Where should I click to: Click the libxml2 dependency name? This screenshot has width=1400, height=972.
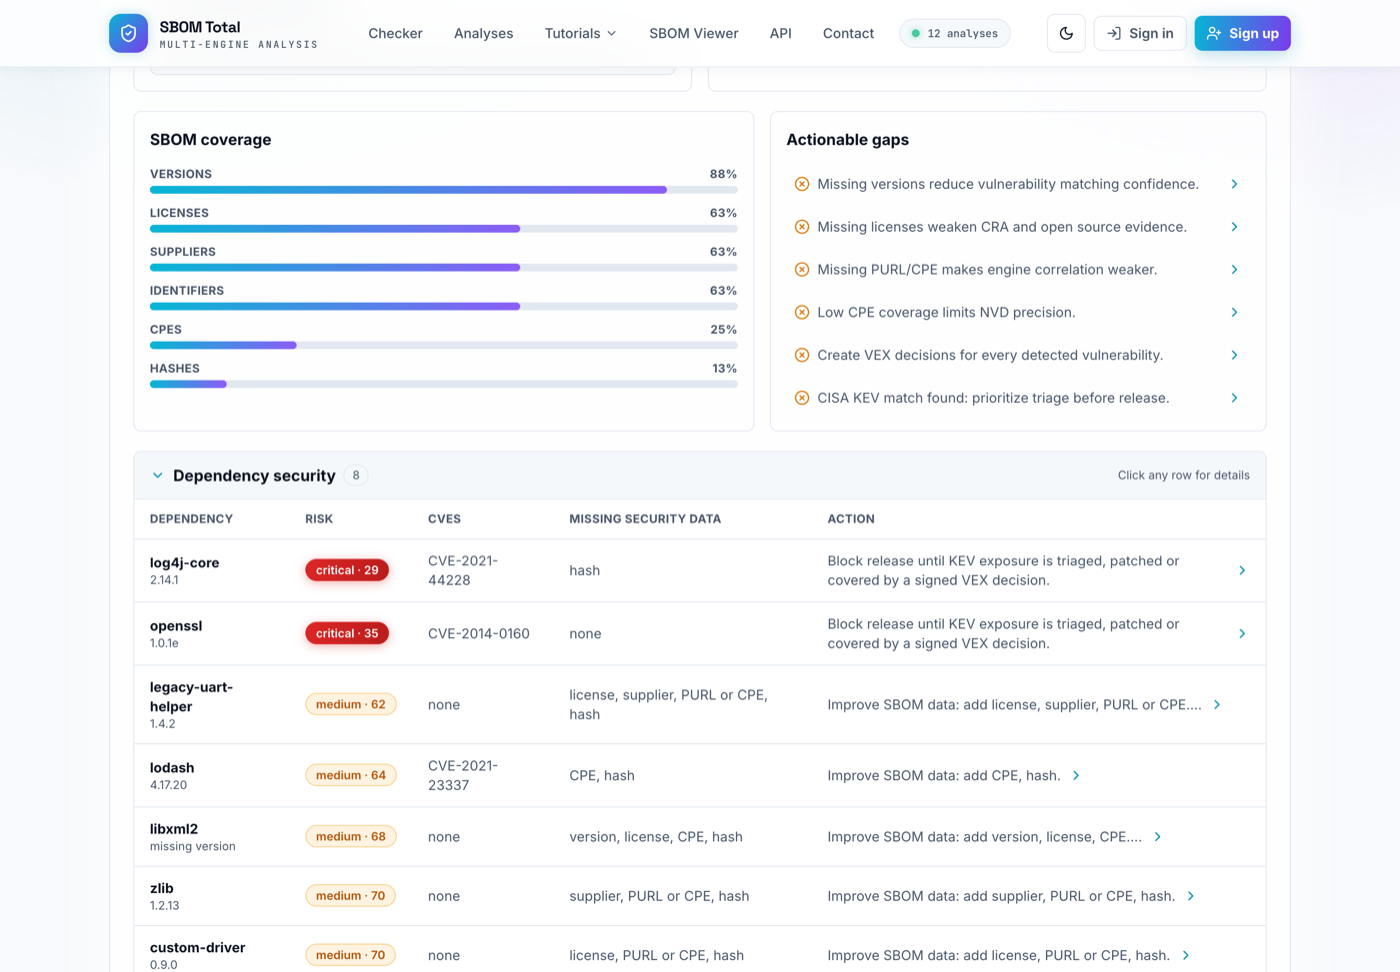pos(174,829)
